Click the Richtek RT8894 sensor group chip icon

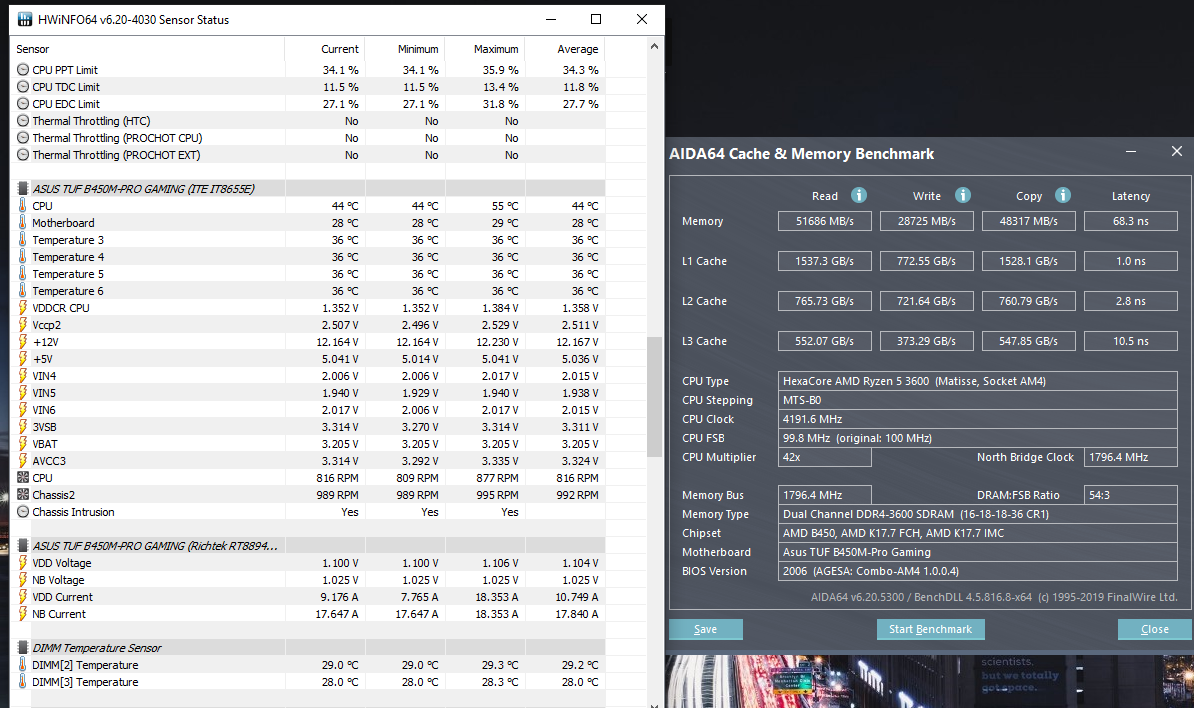[23, 546]
